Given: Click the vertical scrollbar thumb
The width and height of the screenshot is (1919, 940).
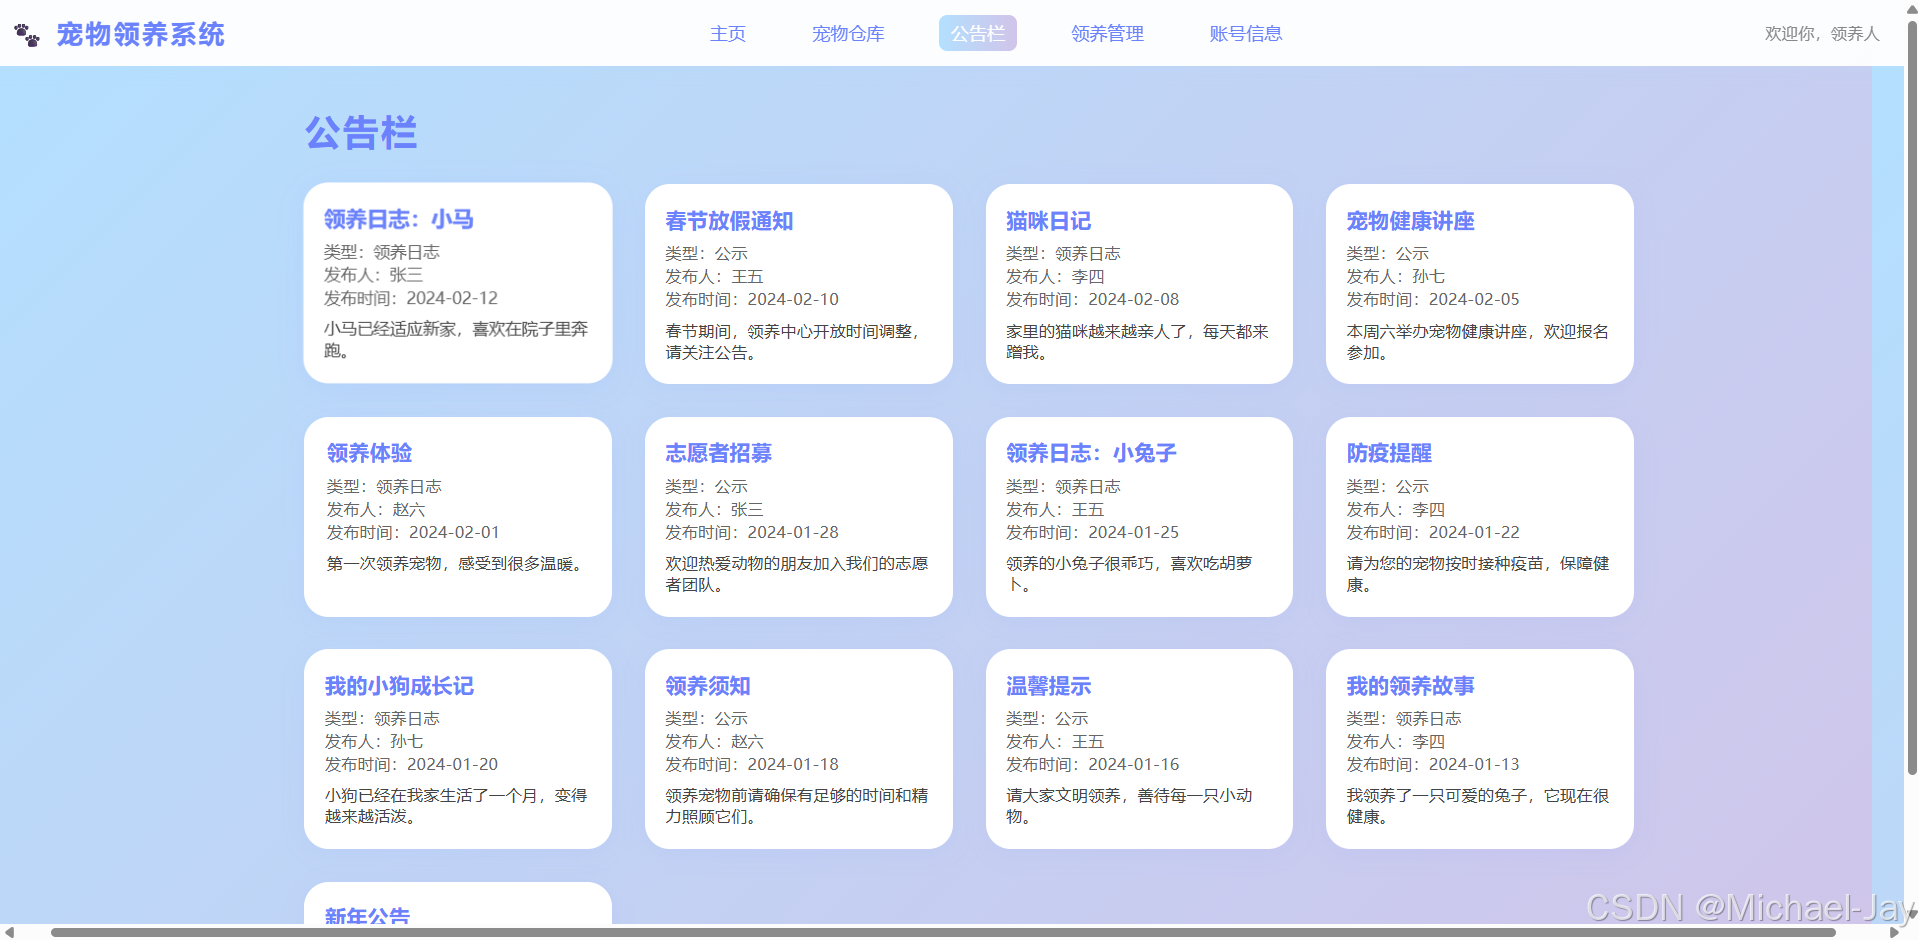Looking at the screenshot, I should [x=1911, y=396].
